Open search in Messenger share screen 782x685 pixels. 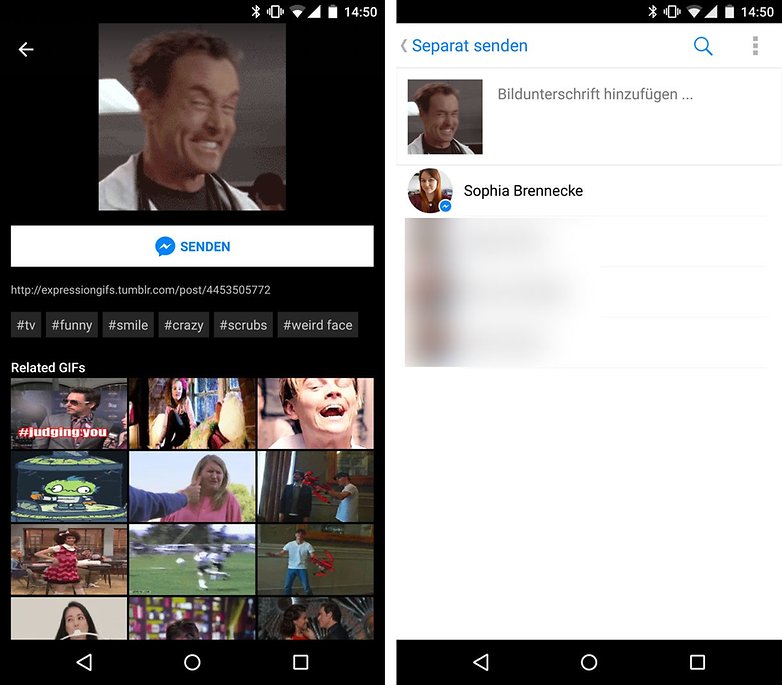(703, 46)
